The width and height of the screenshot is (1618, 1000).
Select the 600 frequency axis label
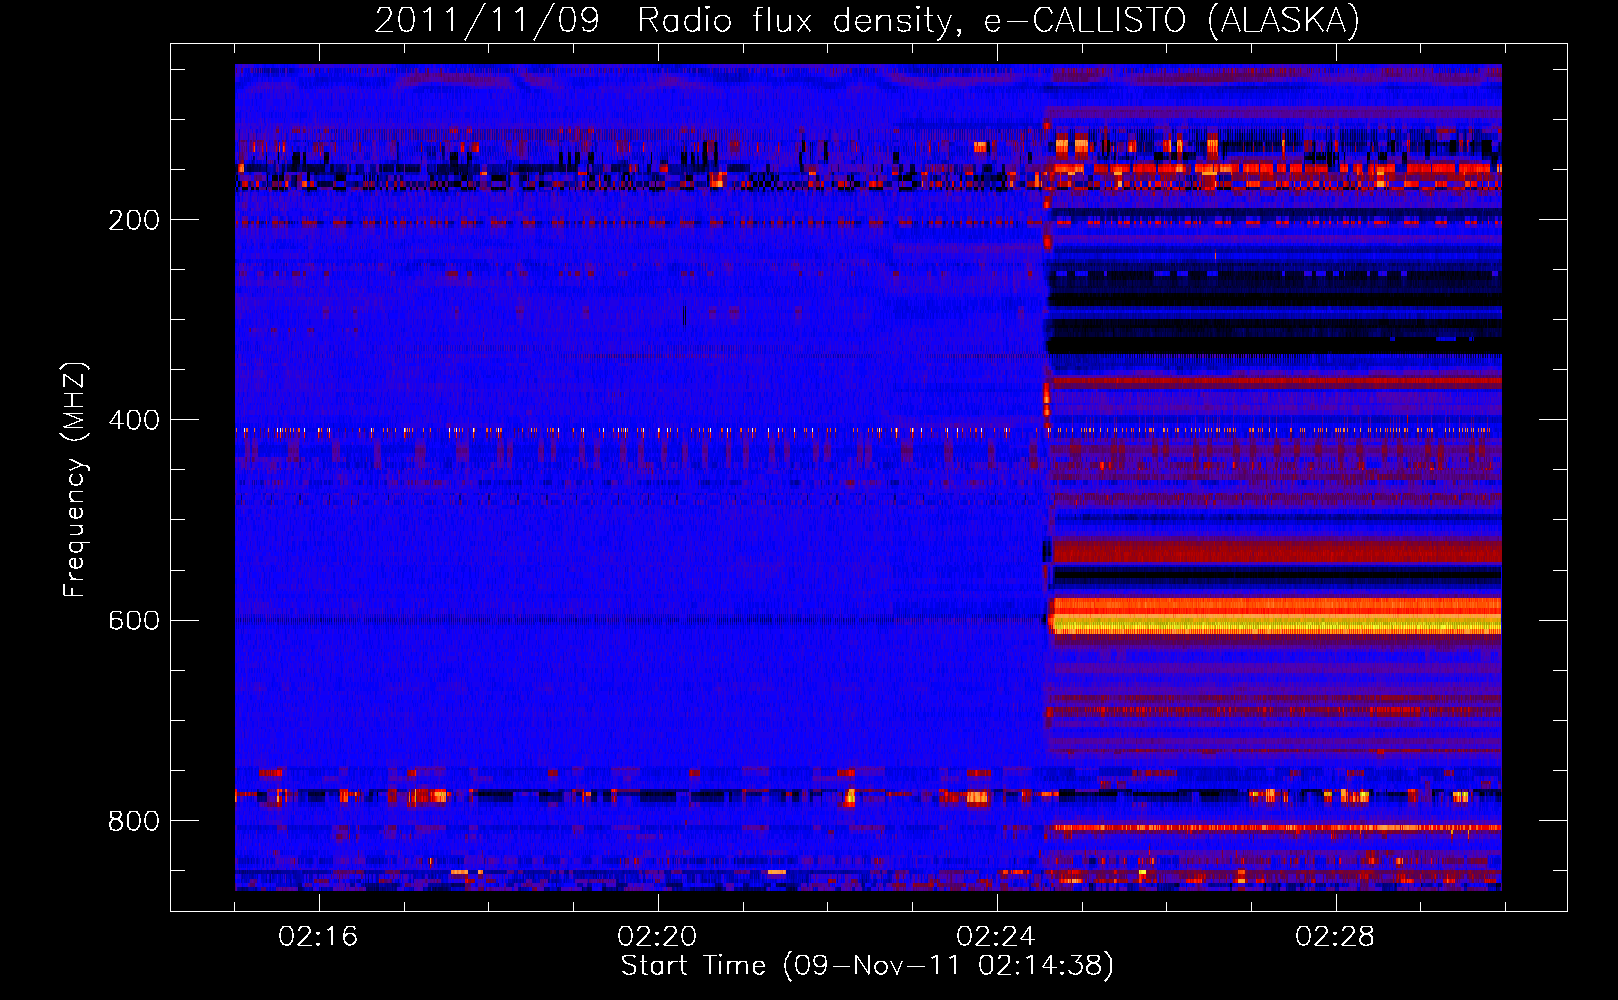click(134, 620)
